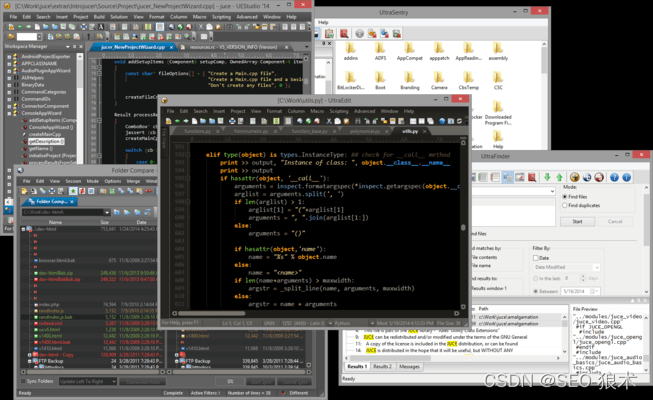Viewport: 653px width, 400px height.
Task: Click the red search document icon in UltraSentry toolbar
Action: pyautogui.click(x=344, y=34)
